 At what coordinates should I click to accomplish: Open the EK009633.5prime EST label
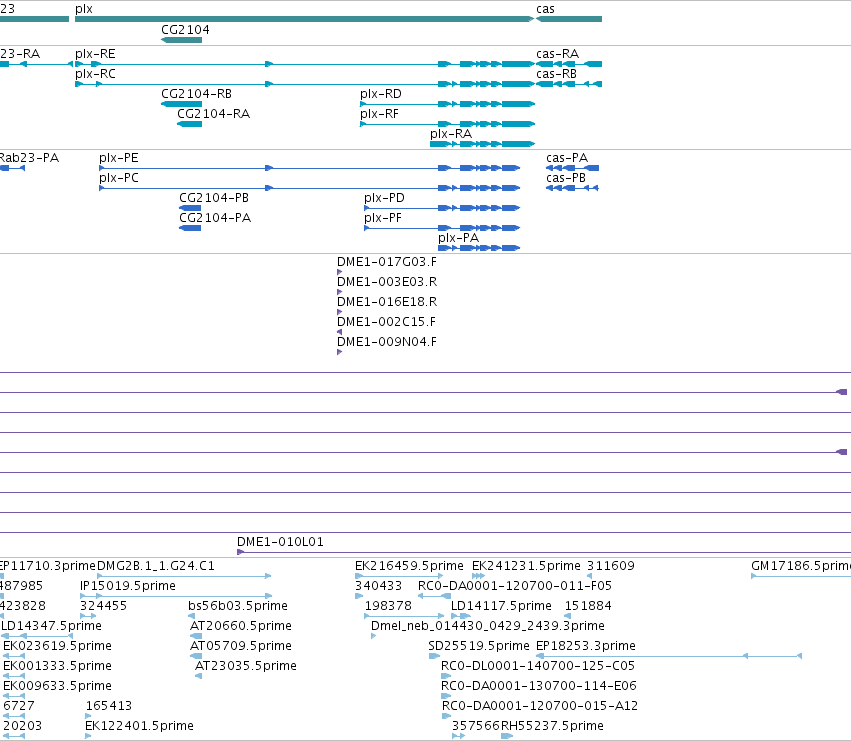pos(58,687)
